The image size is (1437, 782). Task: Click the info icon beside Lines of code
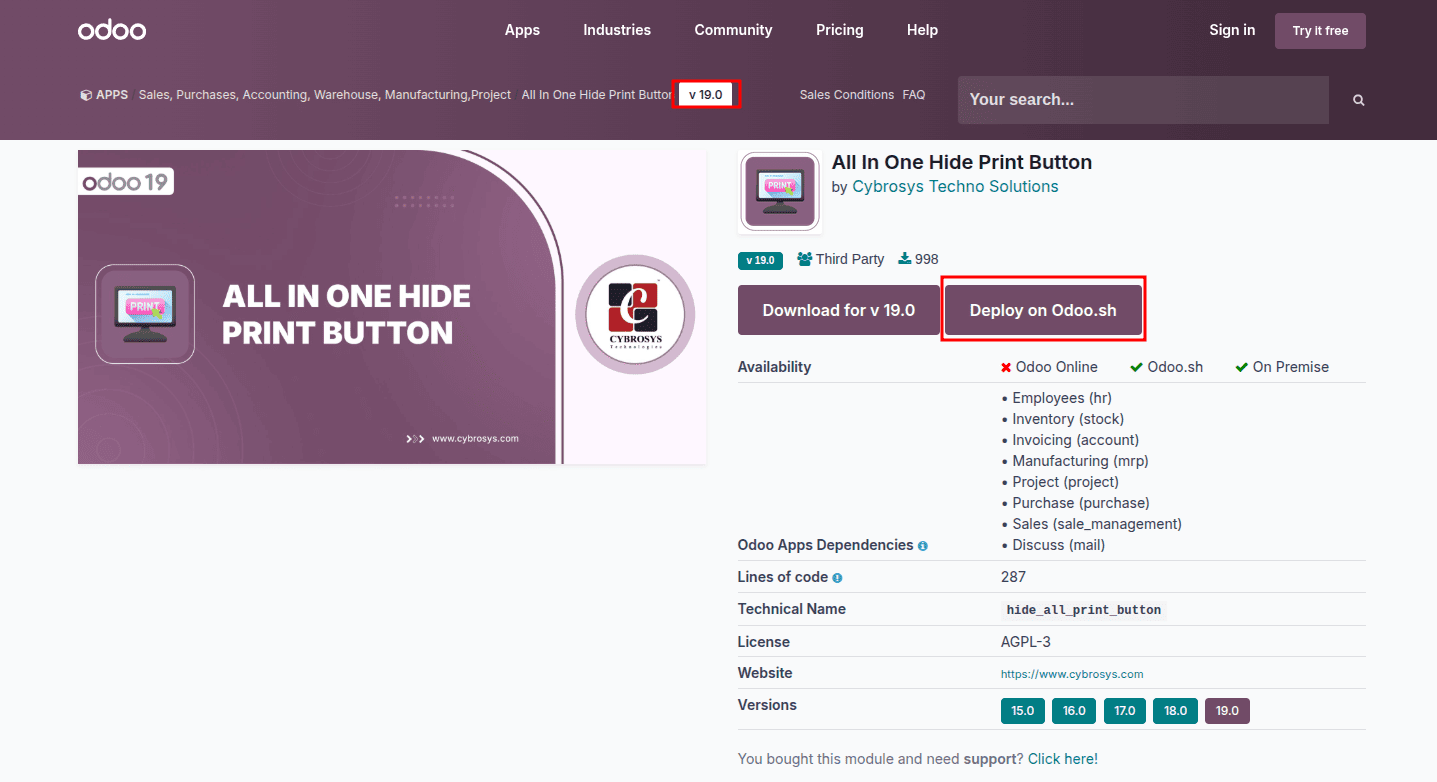pos(837,577)
